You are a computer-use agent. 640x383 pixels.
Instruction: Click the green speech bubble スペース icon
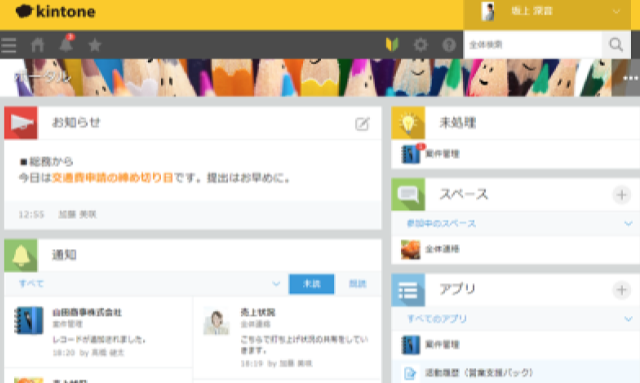[408, 194]
